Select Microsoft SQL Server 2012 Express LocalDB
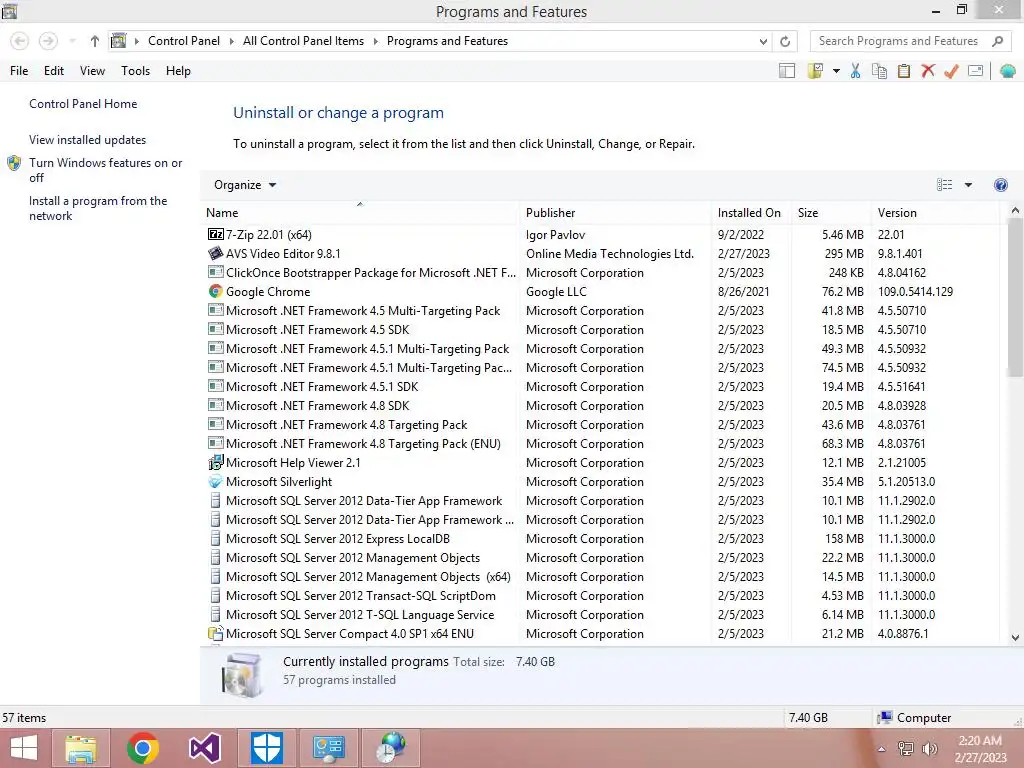The width and height of the screenshot is (1024, 768). (601, 539)
